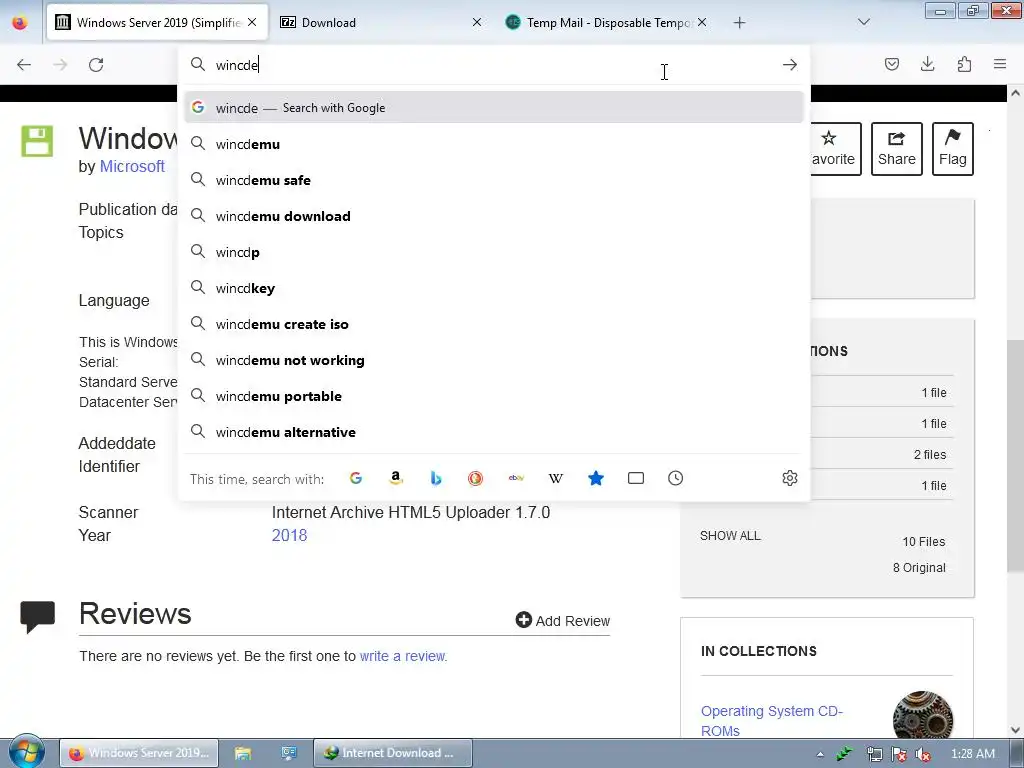Select the 'wincdemu' suggestion

tap(494, 144)
